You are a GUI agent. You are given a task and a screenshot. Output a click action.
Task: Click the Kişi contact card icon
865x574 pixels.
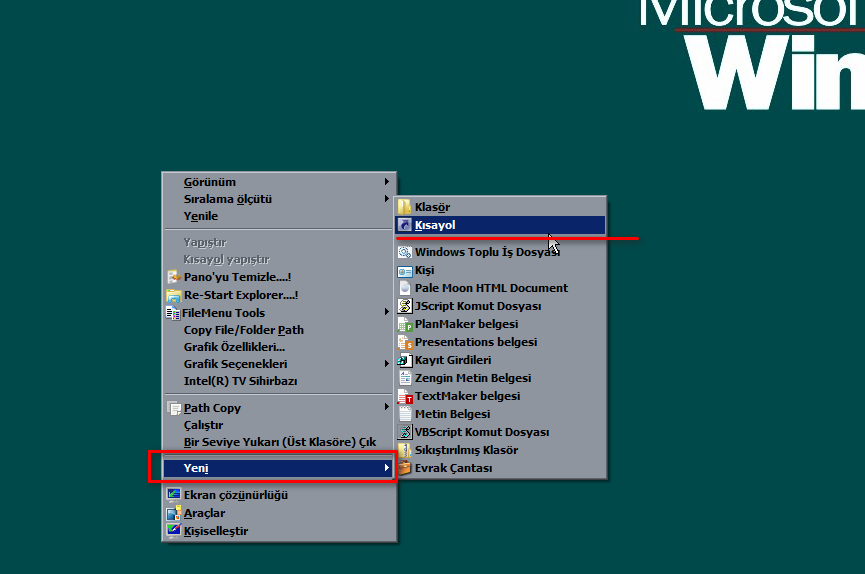point(404,270)
